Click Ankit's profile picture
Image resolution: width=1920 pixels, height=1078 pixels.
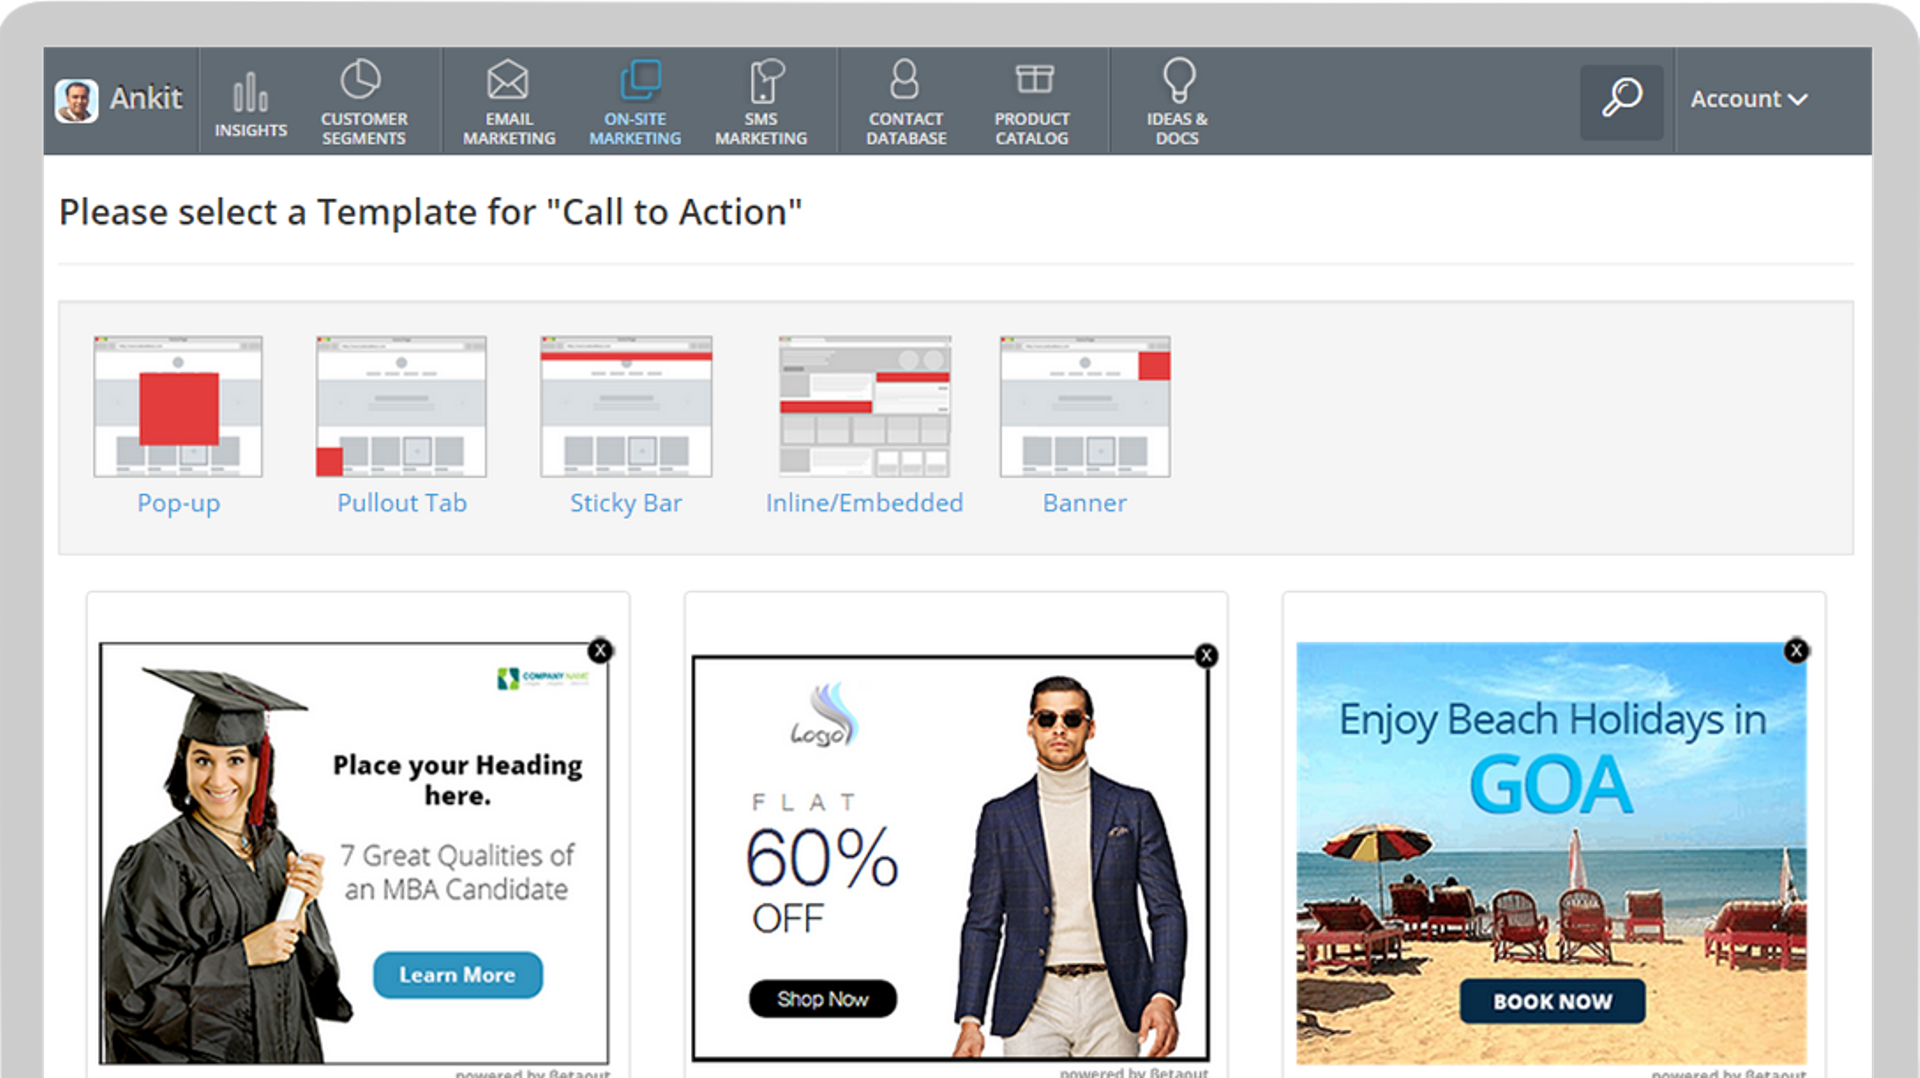pyautogui.click(x=75, y=99)
